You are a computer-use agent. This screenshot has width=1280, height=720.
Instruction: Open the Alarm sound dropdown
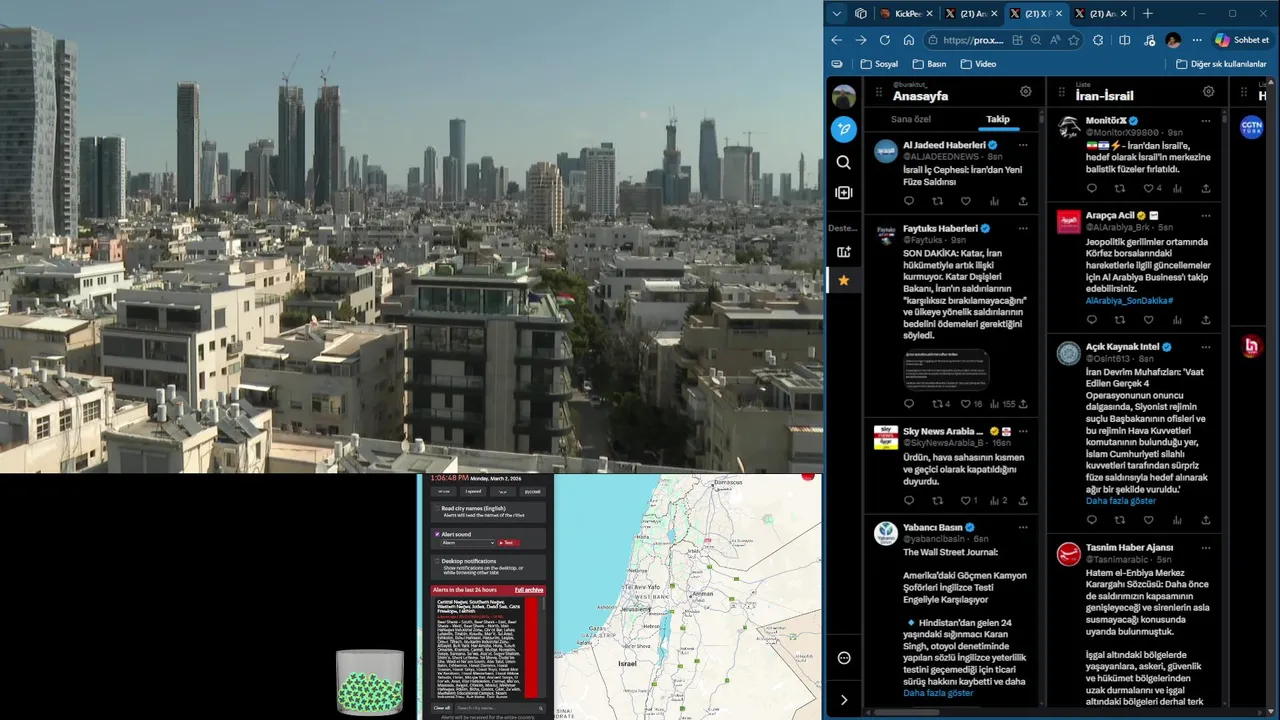(x=467, y=543)
